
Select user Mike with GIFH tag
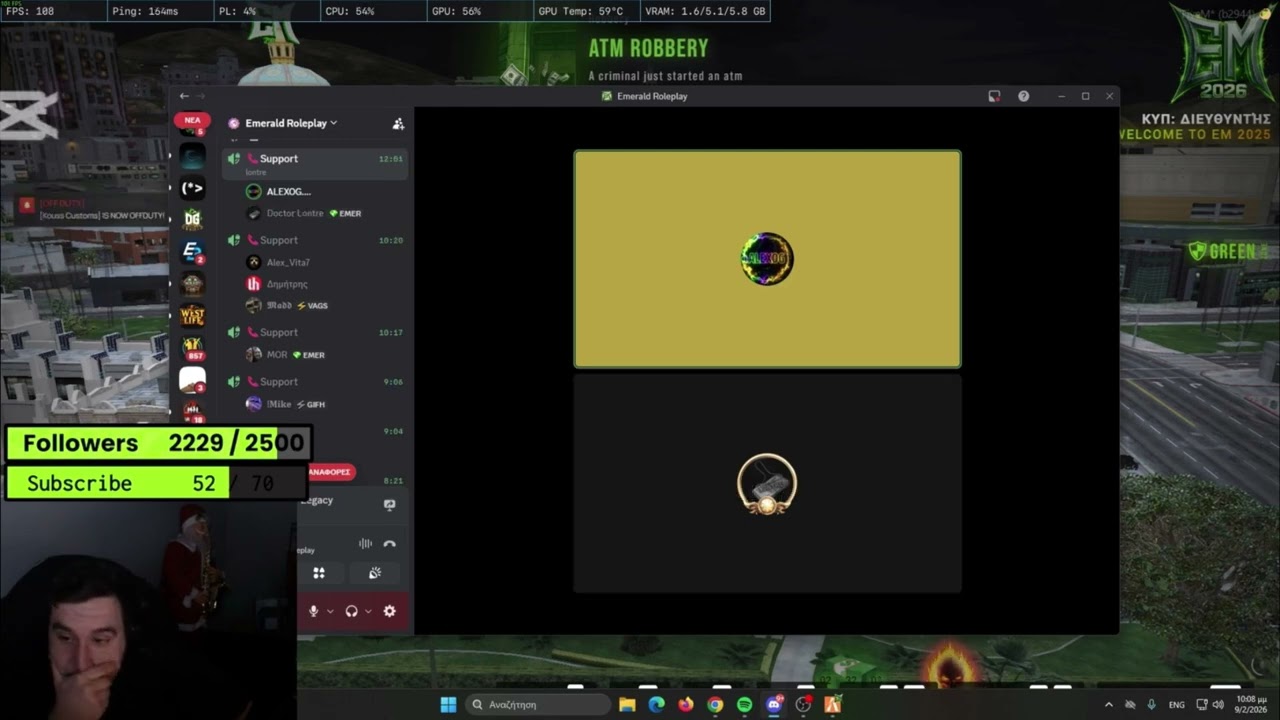click(x=286, y=404)
